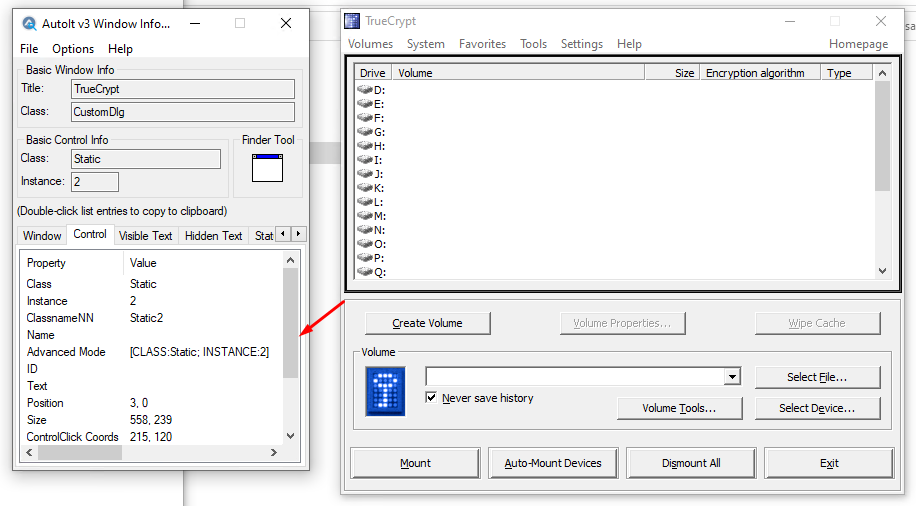The image size is (916, 506).
Task: Open AutoIt Help menu
Action: (x=120, y=49)
